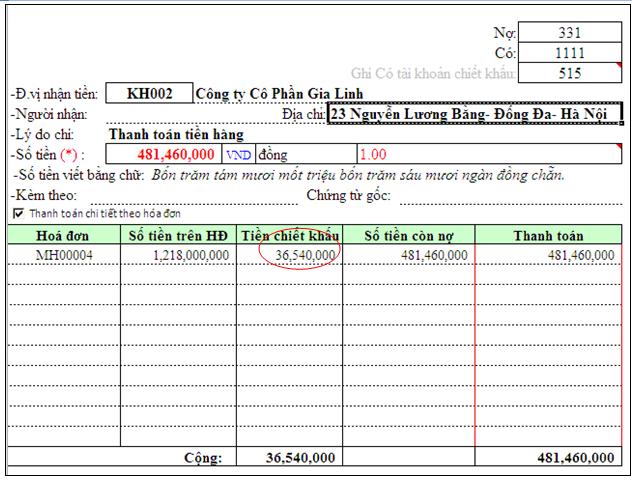The height and width of the screenshot is (481, 632).
Task: Select the 'Hoá đơn' column header
Action: pos(63,235)
